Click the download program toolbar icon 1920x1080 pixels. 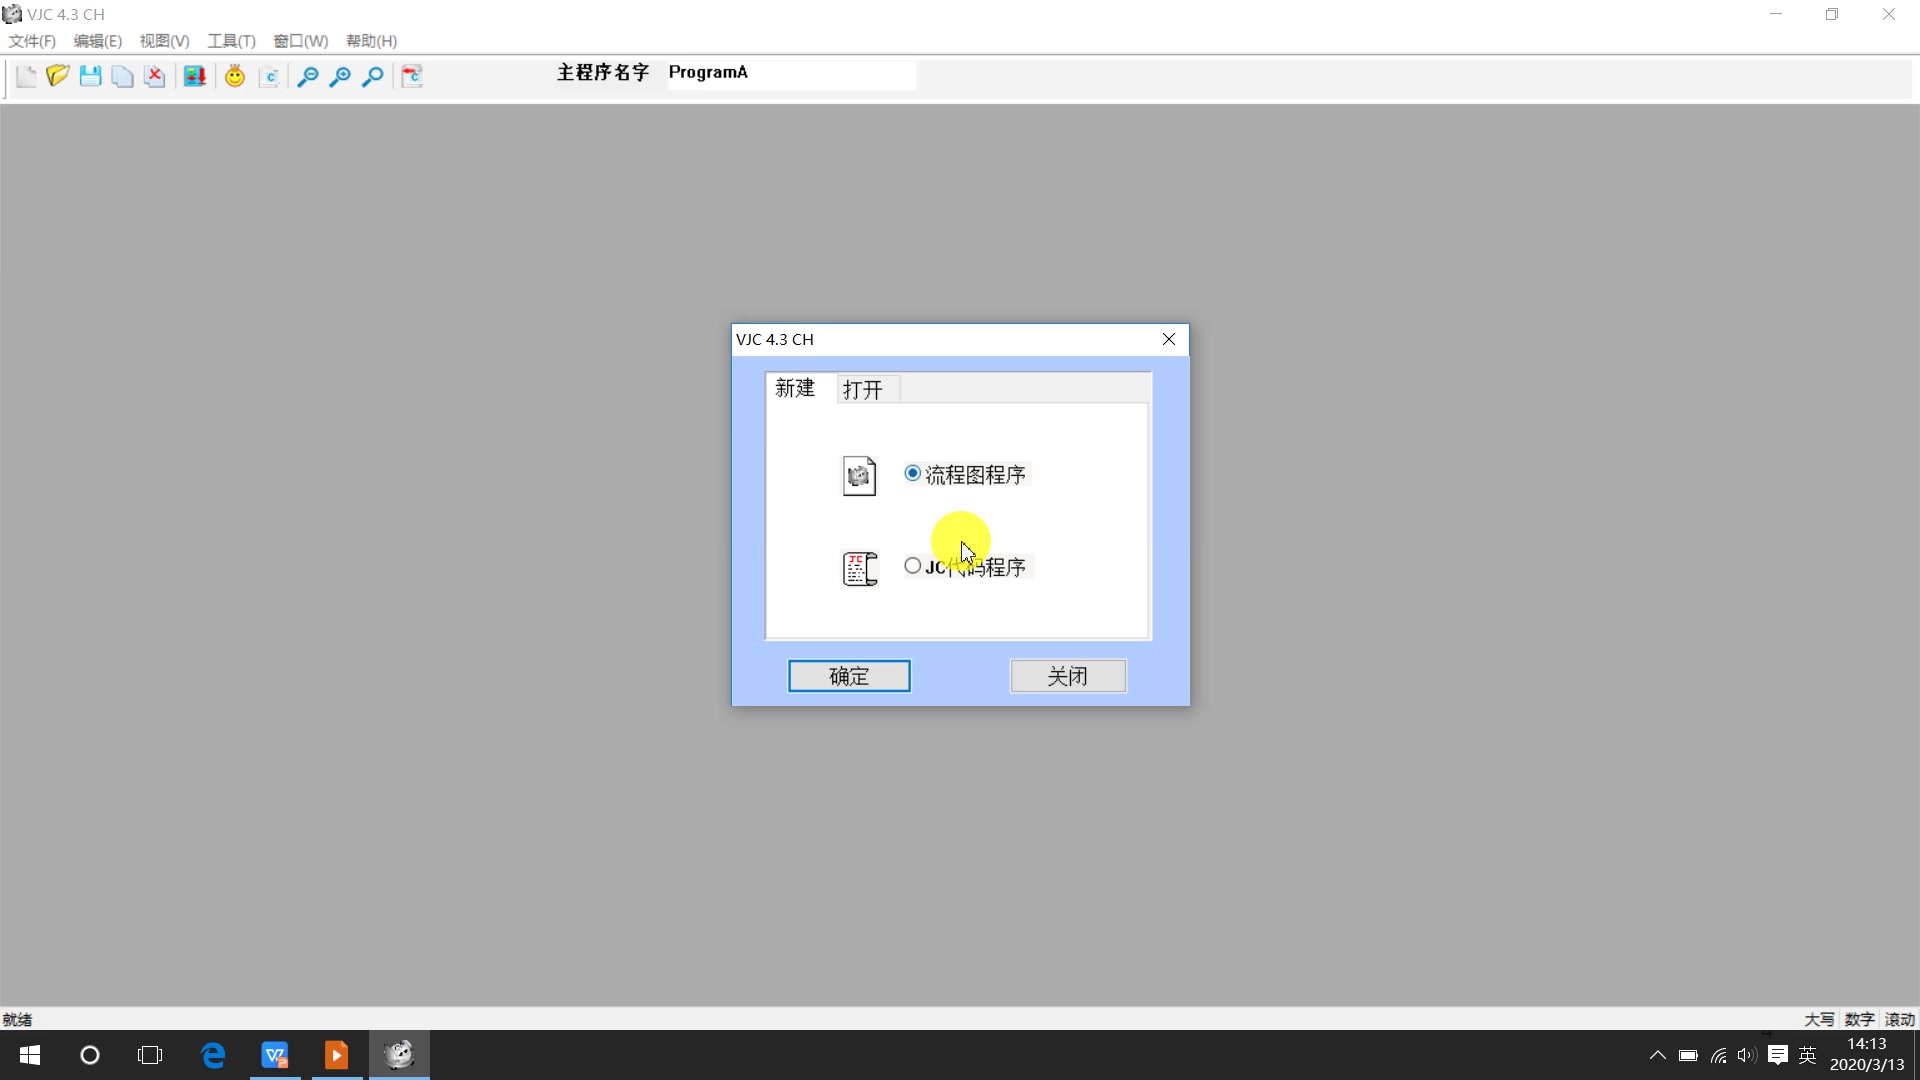click(x=195, y=76)
